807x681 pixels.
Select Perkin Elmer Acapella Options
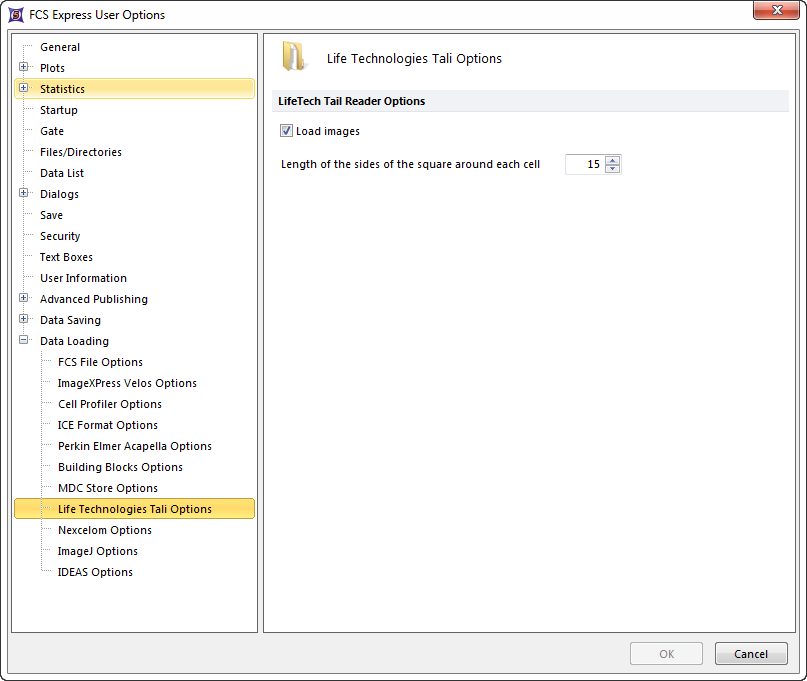click(x=135, y=446)
